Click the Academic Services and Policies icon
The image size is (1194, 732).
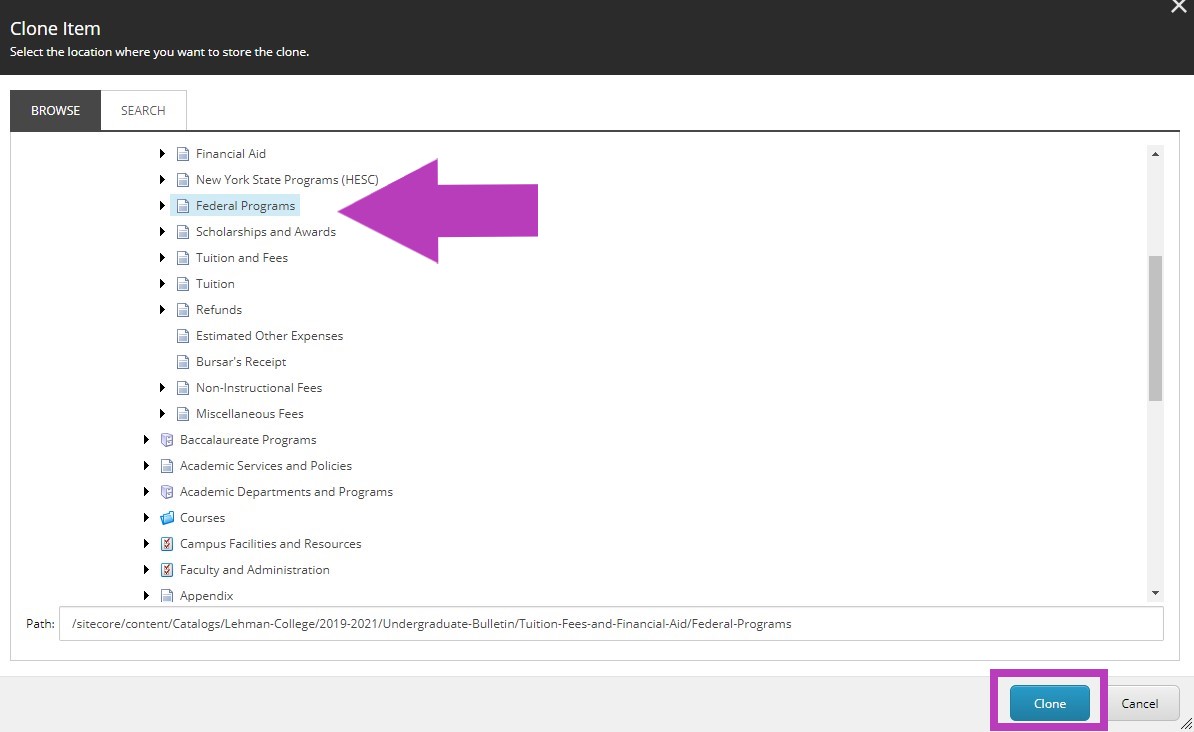click(167, 465)
